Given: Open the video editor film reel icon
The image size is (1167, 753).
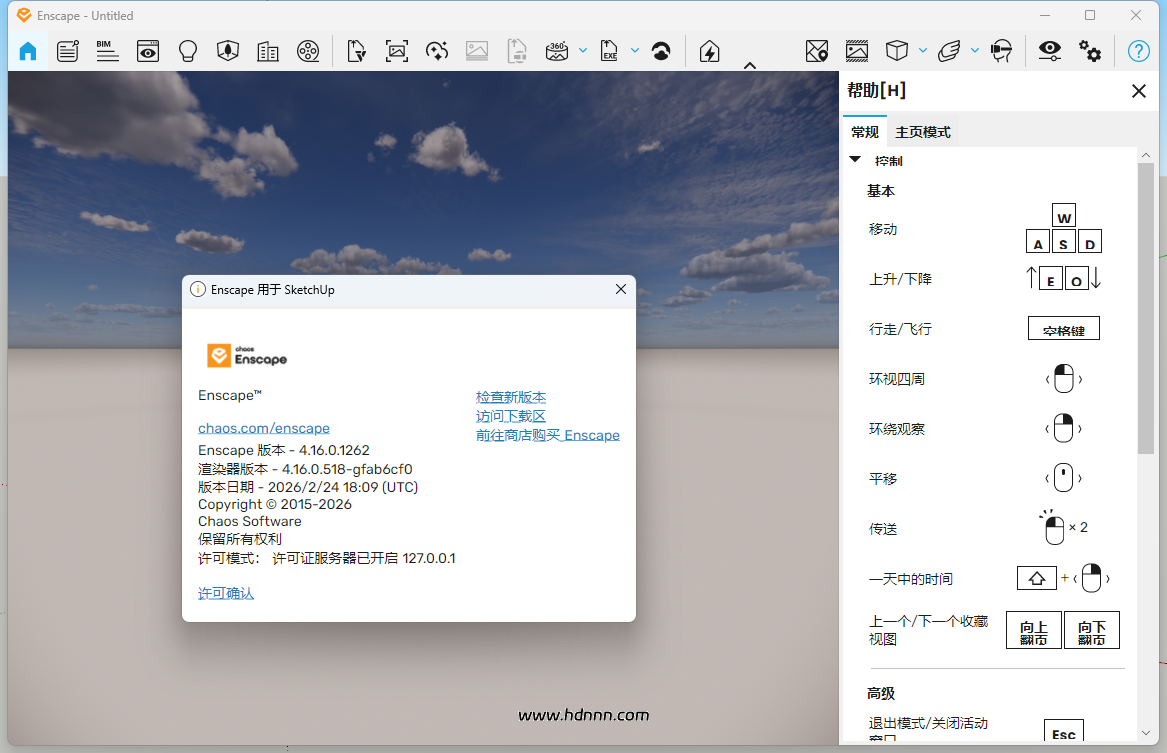Looking at the screenshot, I should 308,51.
